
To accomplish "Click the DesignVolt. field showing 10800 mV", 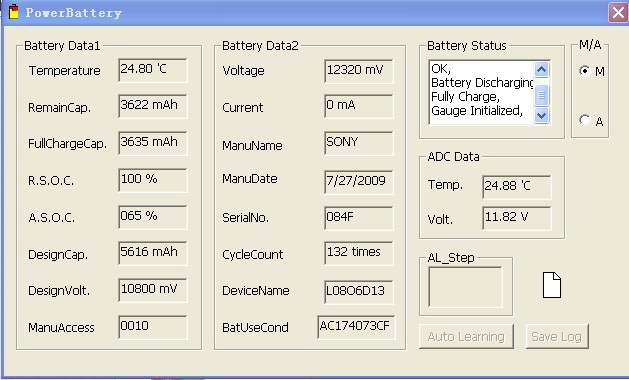I will (153, 290).
